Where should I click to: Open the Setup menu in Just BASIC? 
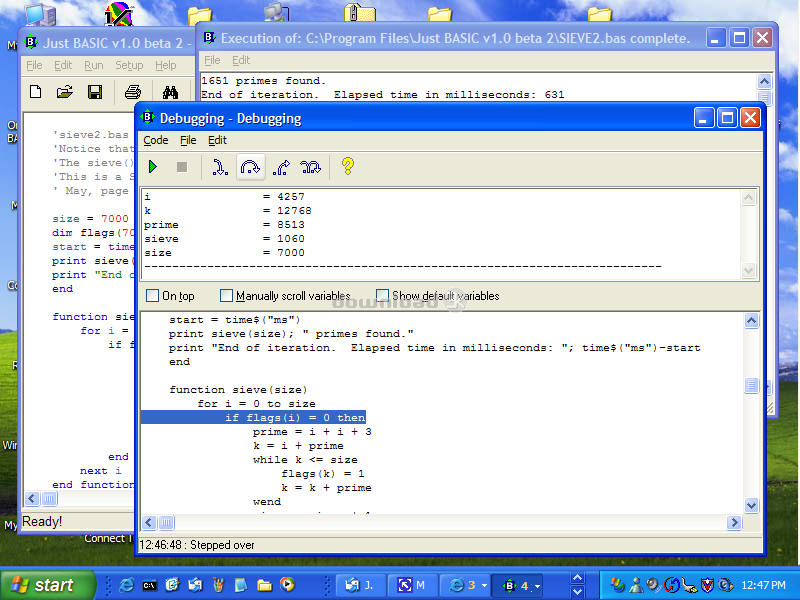(x=129, y=65)
